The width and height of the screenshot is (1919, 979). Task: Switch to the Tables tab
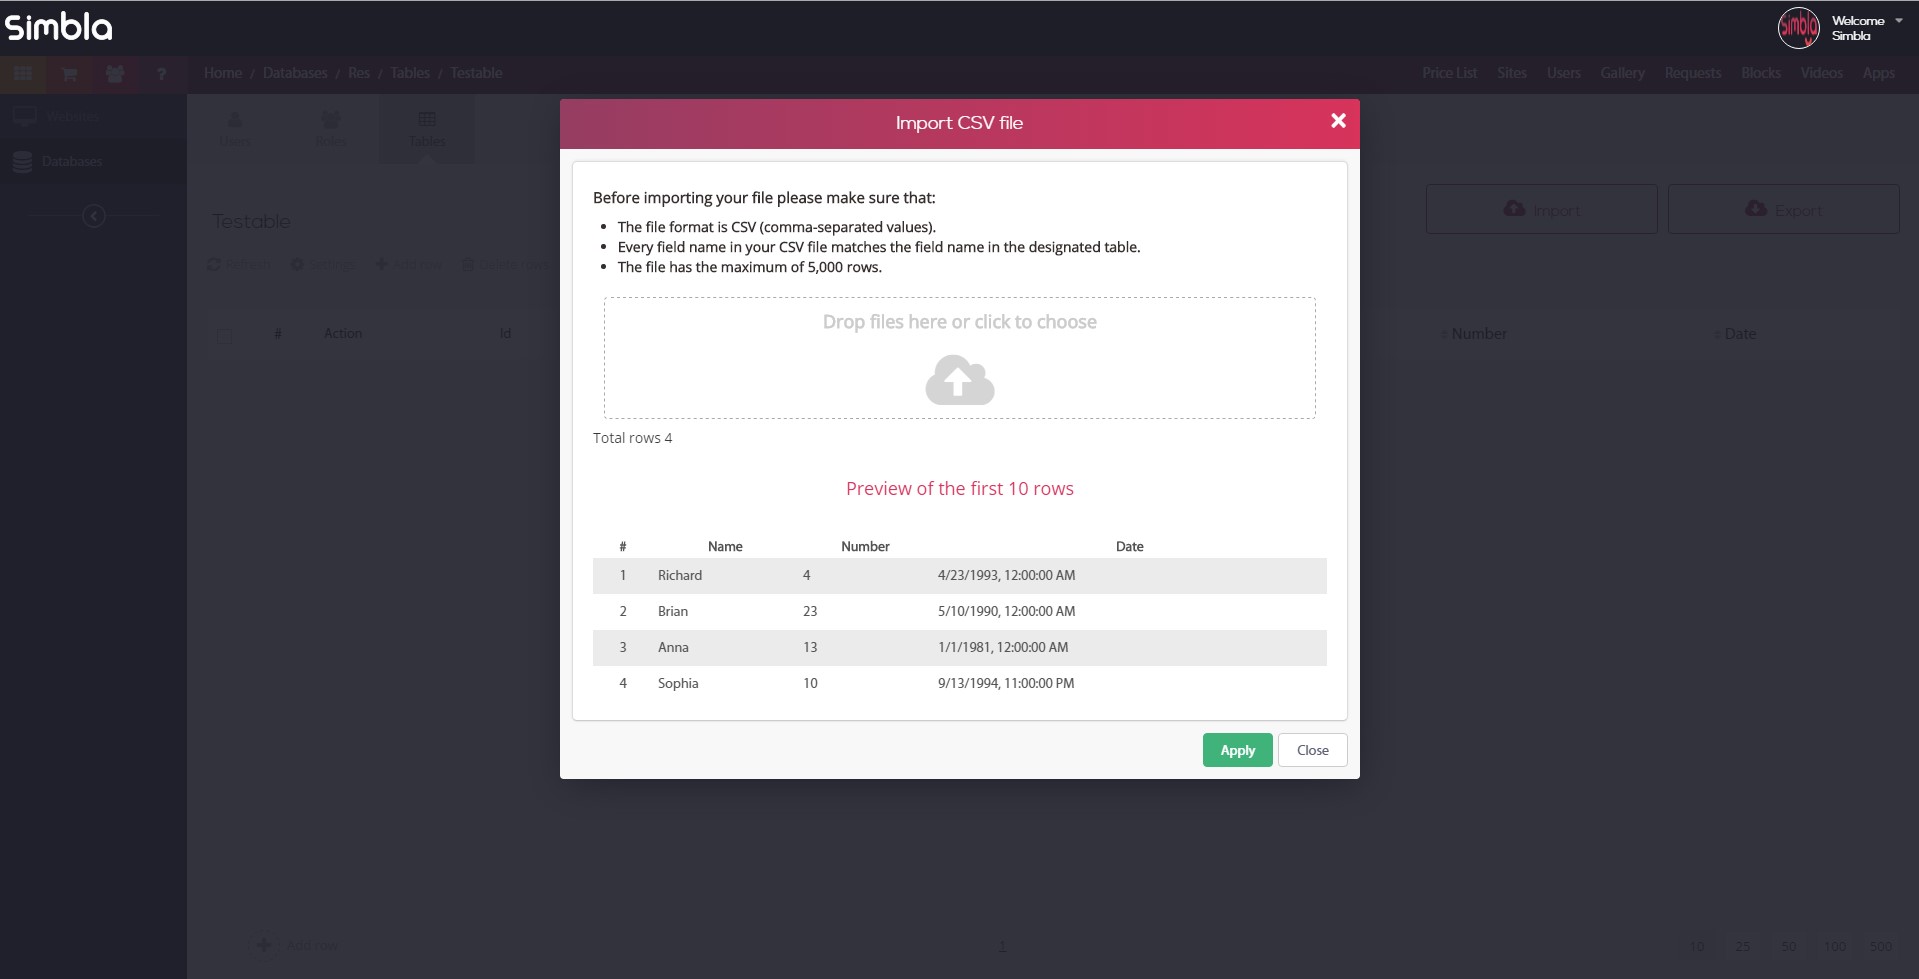pos(427,128)
